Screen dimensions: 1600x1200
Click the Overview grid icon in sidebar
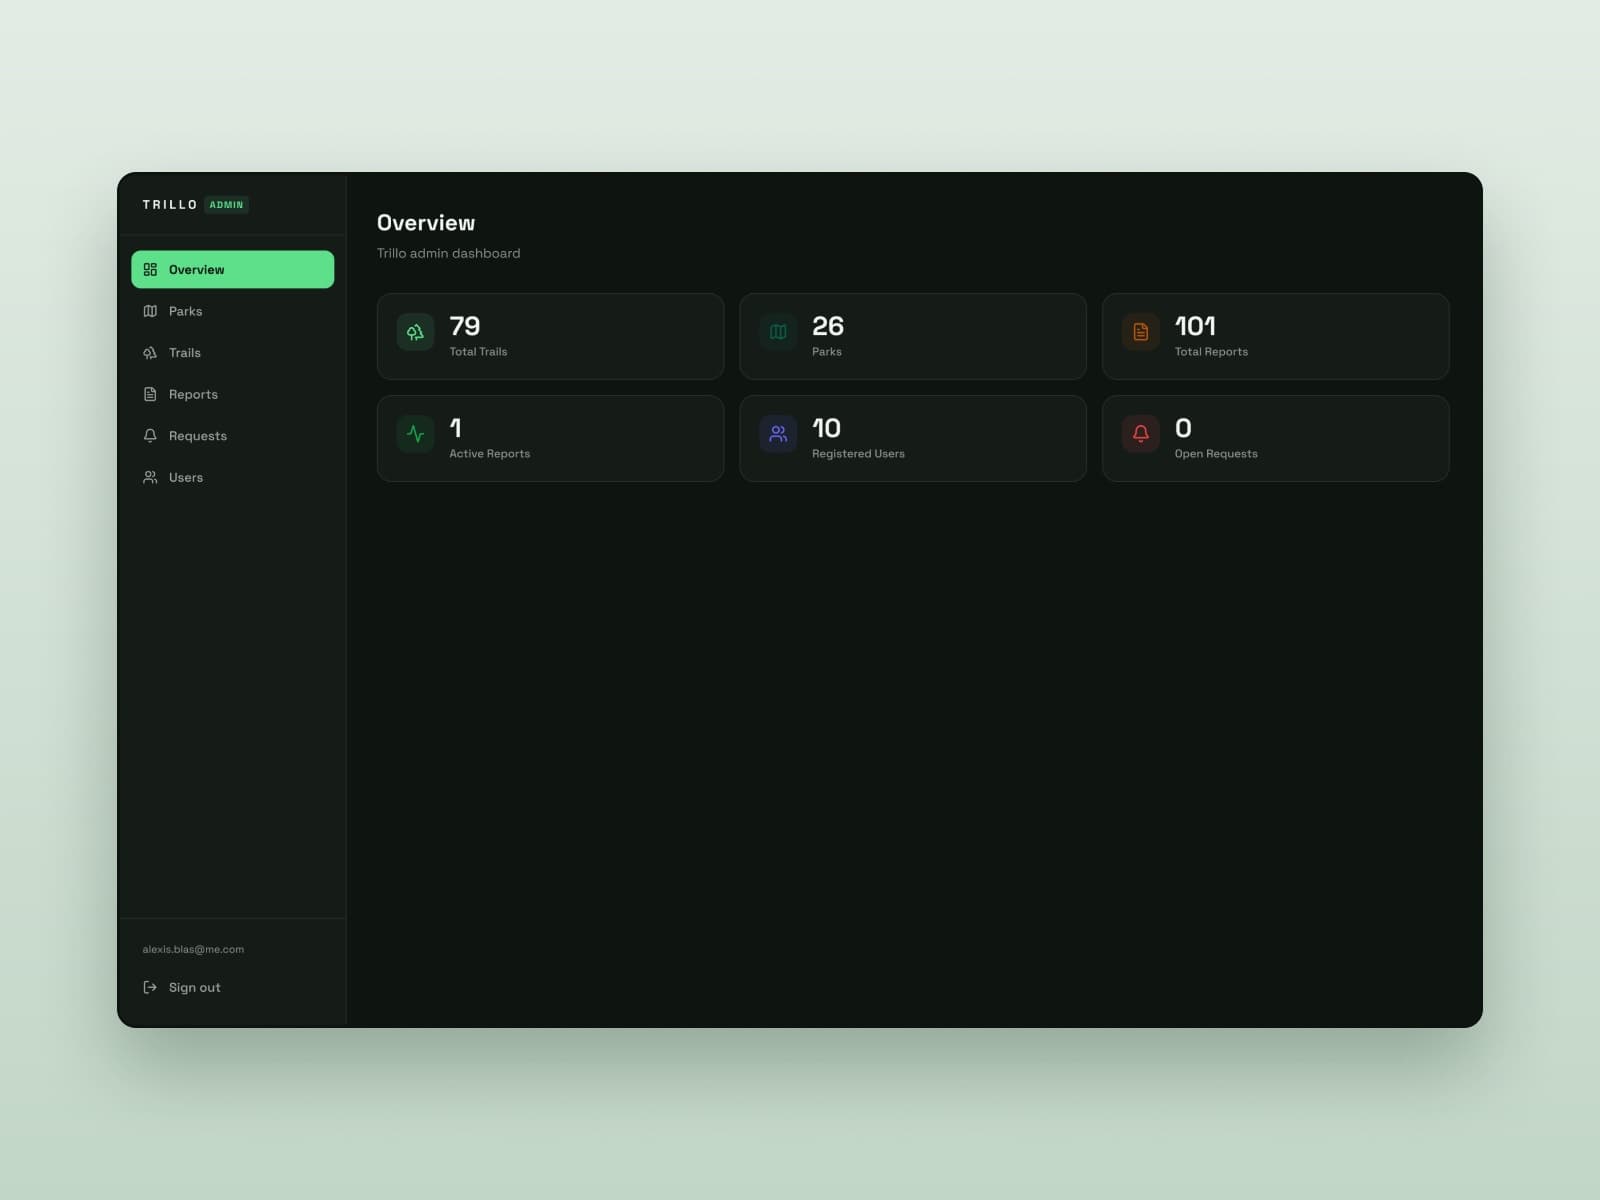[x=150, y=270]
